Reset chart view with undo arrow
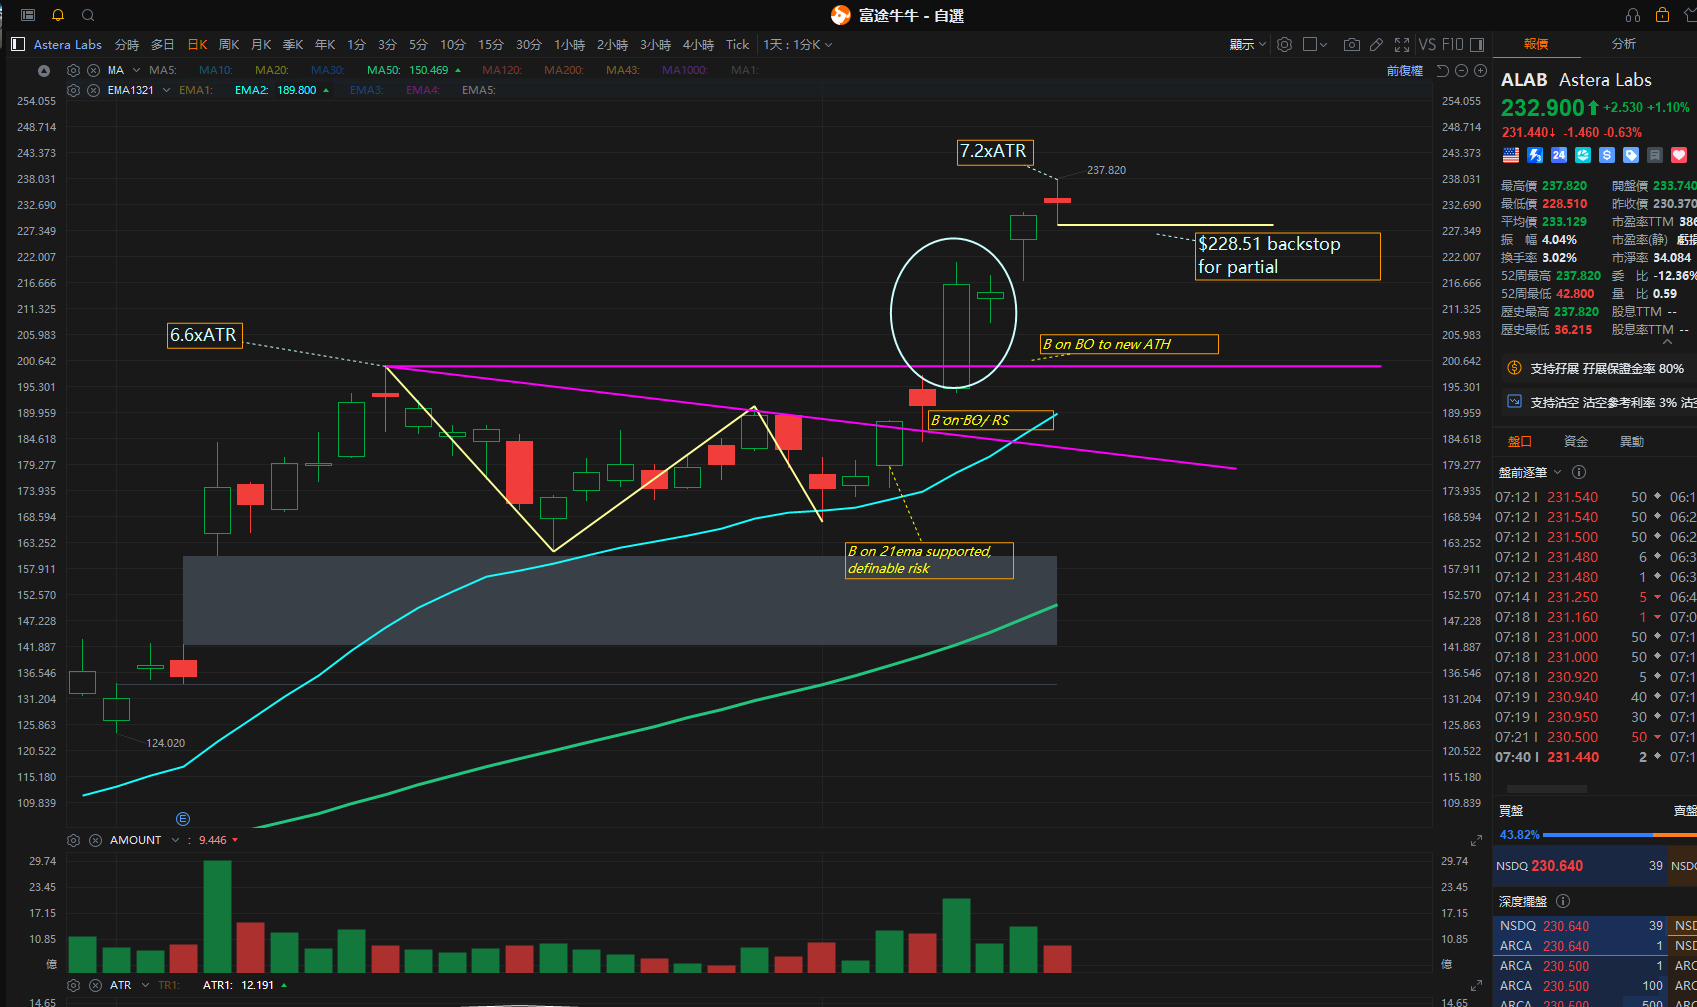Image resolution: width=1697 pixels, height=1007 pixels. (1442, 70)
